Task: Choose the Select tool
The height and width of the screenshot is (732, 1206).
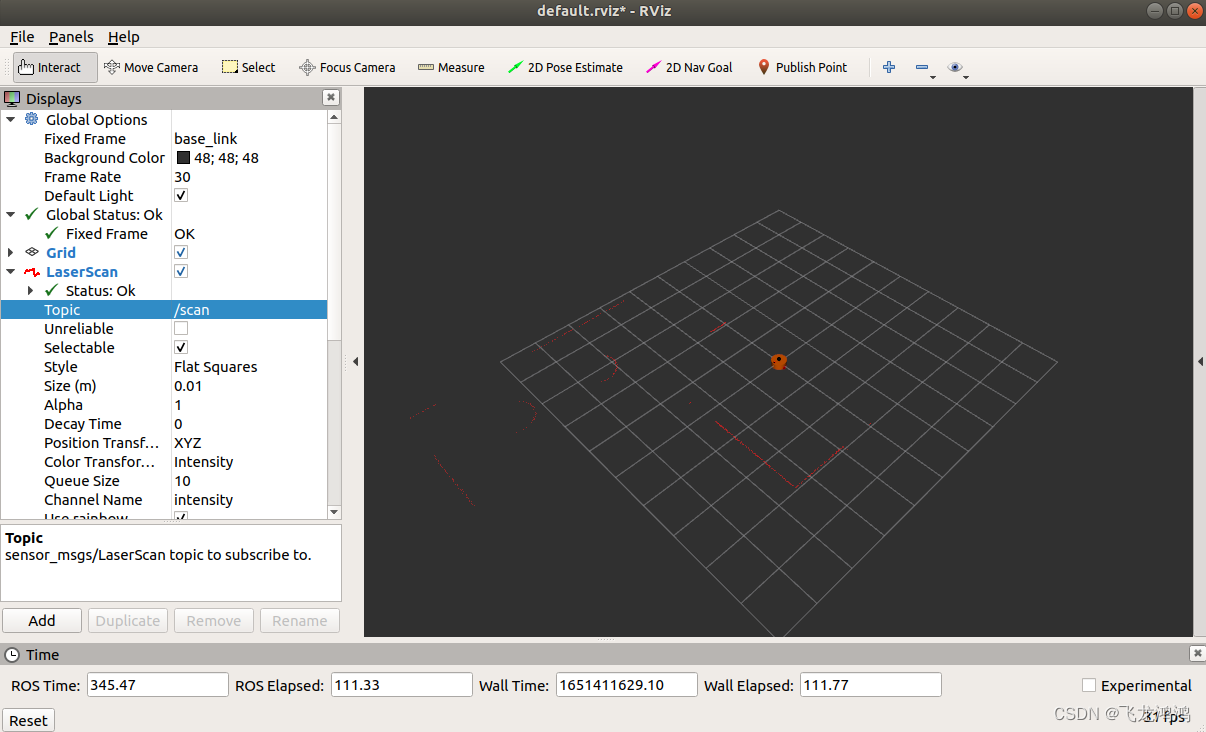Action: 248,67
